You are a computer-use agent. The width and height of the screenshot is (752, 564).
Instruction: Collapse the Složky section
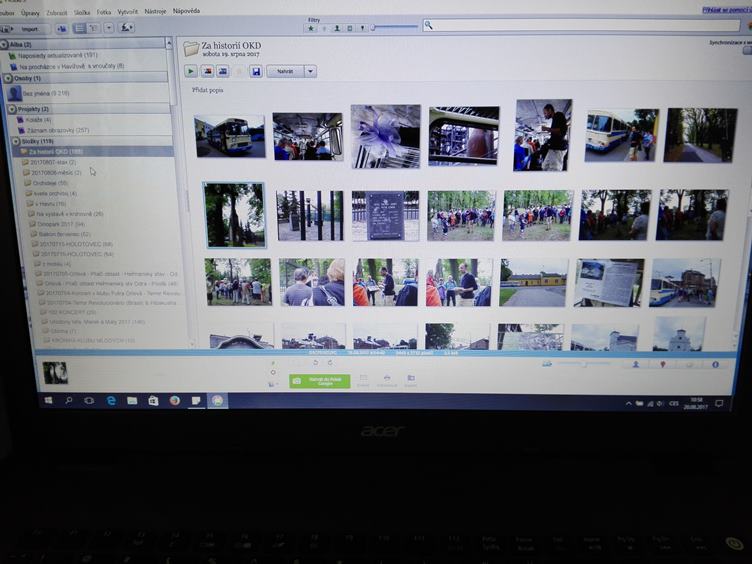17,141
